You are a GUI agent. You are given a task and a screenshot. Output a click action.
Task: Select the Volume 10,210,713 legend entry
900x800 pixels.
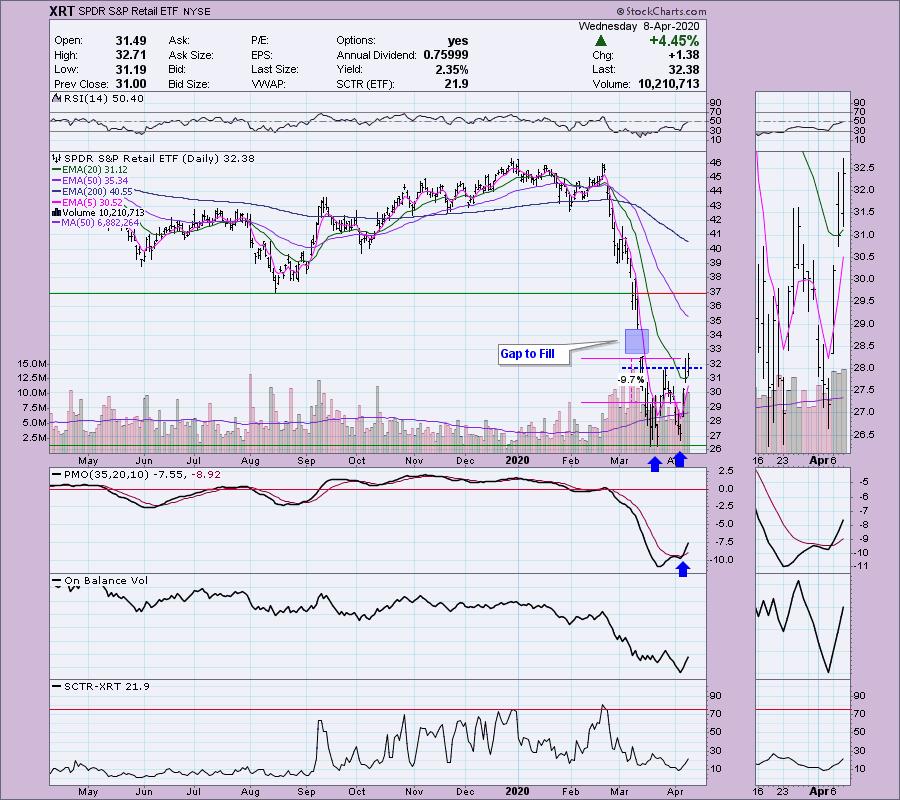click(x=98, y=213)
